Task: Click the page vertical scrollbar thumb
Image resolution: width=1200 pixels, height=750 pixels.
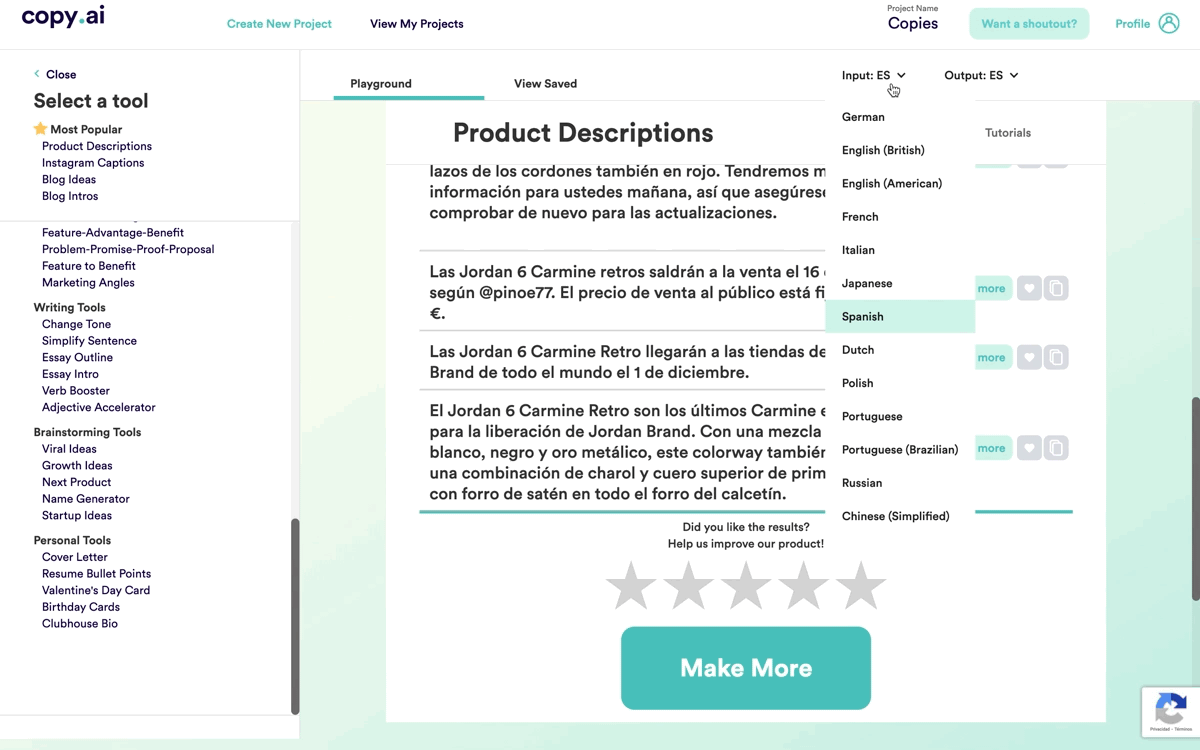Action: tap(1195, 498)
